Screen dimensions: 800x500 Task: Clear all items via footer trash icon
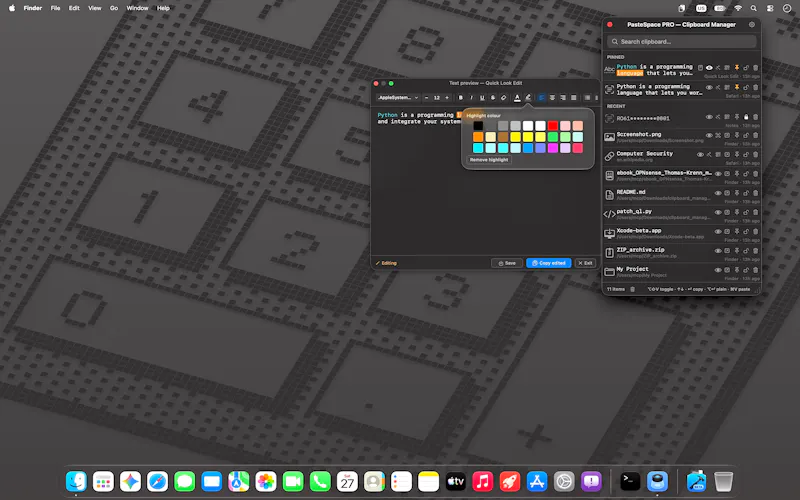[632, 289]
